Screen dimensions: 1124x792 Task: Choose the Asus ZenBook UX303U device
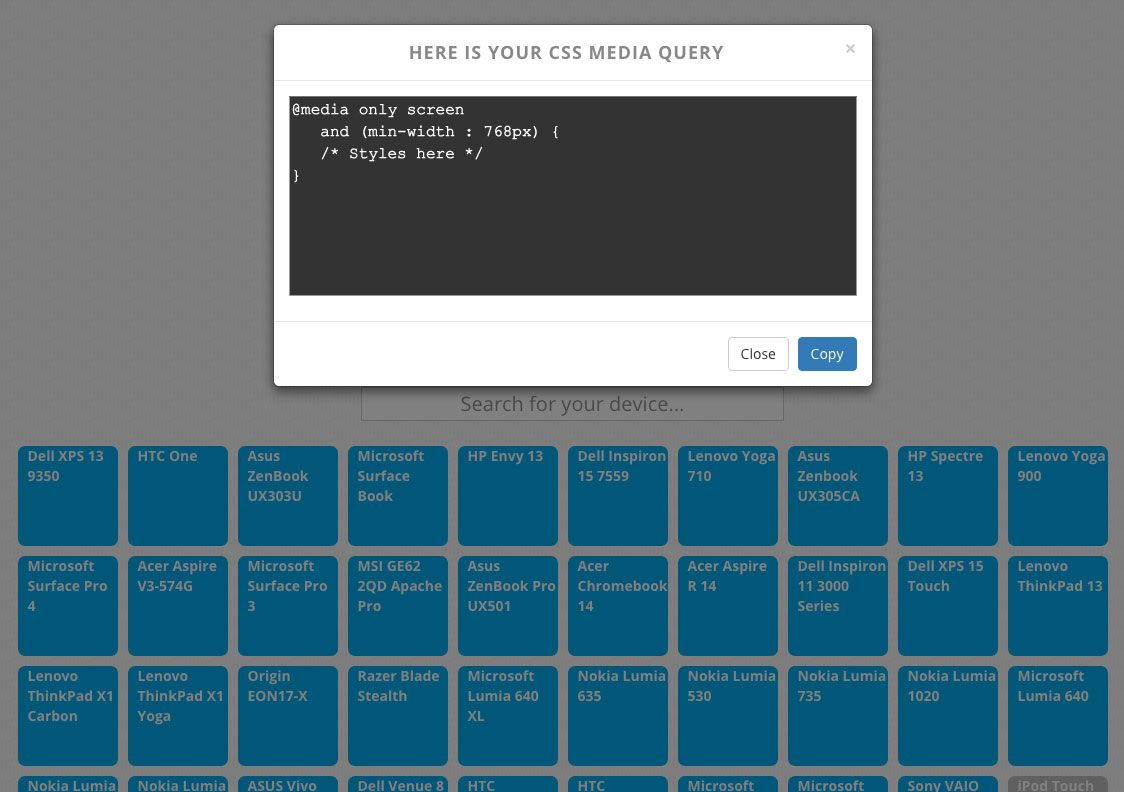pyautogui.click(x=287, y=495)
